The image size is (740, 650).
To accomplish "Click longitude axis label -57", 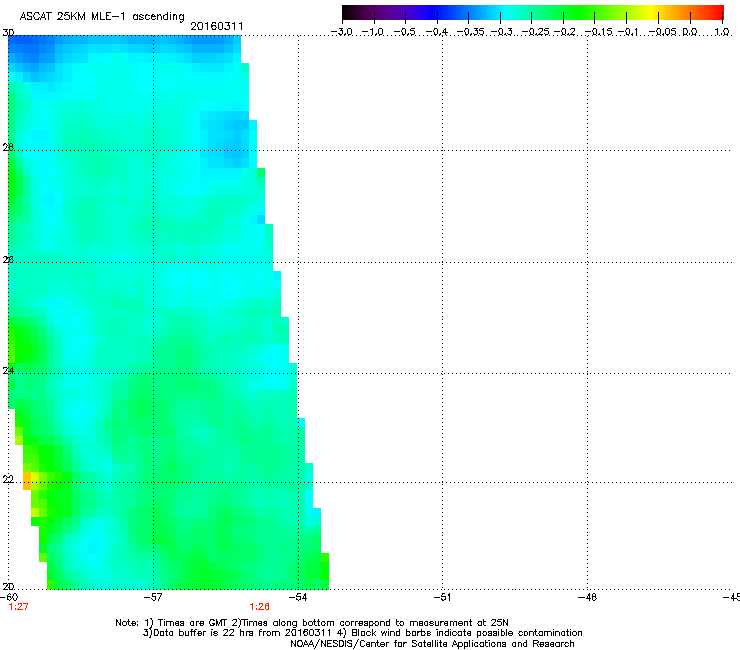I will (153, 597).
